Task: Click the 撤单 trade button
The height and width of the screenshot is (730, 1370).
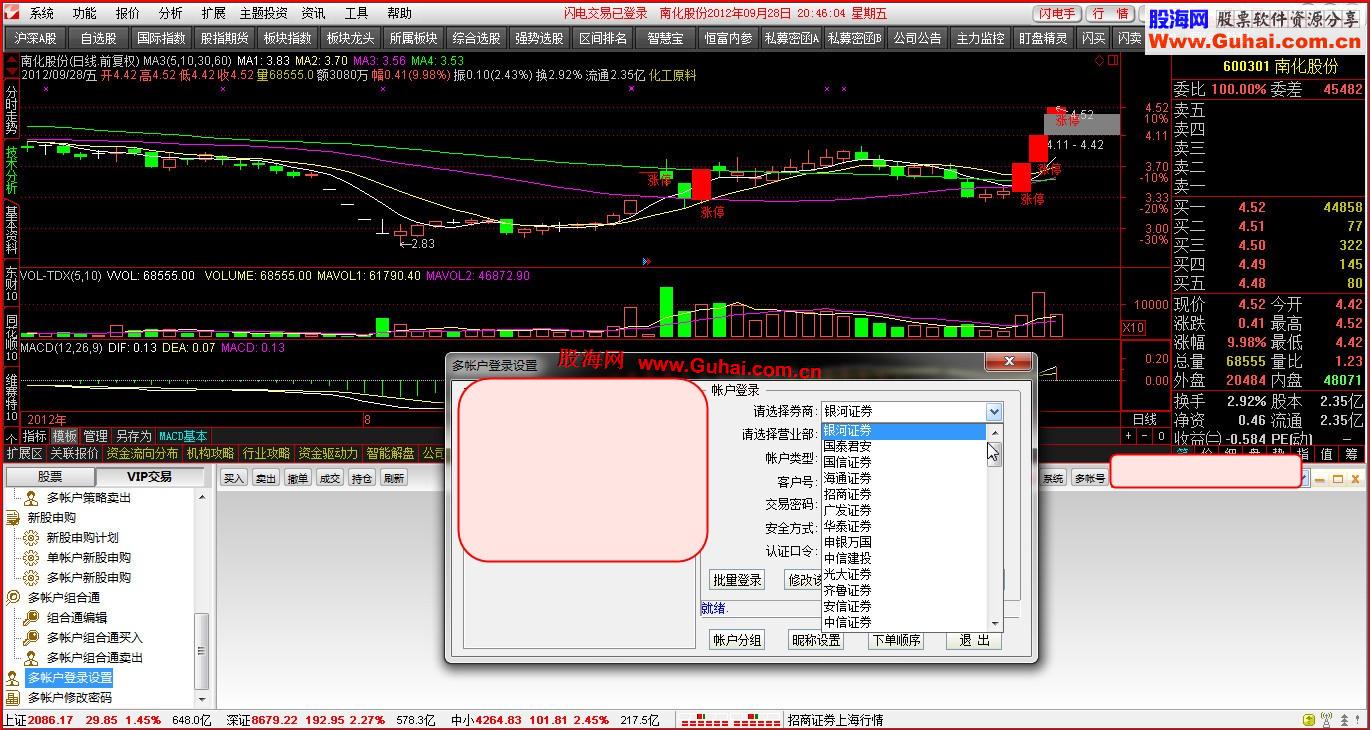Action: coord(298,478)
